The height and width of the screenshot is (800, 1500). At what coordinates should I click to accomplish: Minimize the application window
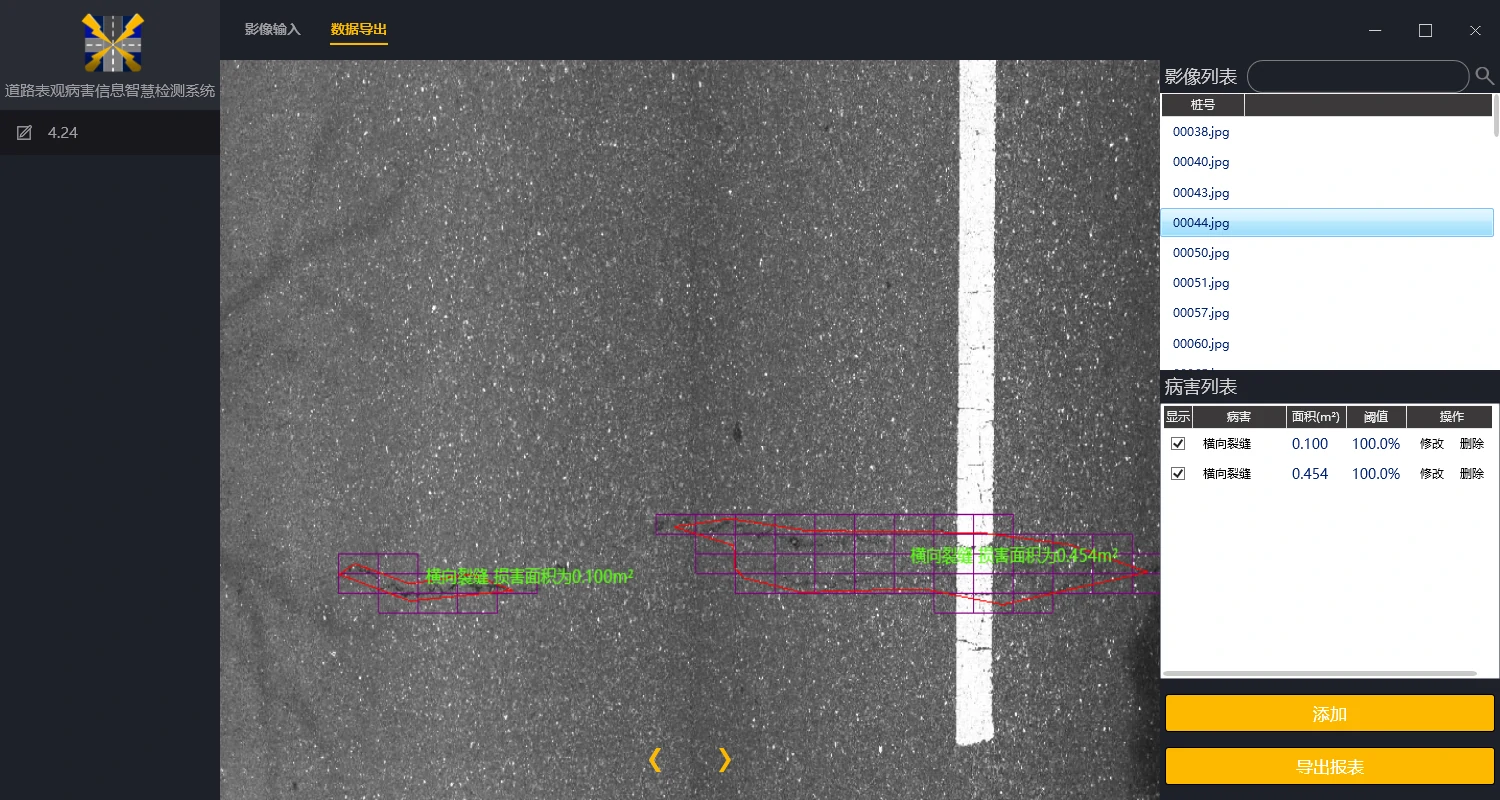pos(1376,31)
